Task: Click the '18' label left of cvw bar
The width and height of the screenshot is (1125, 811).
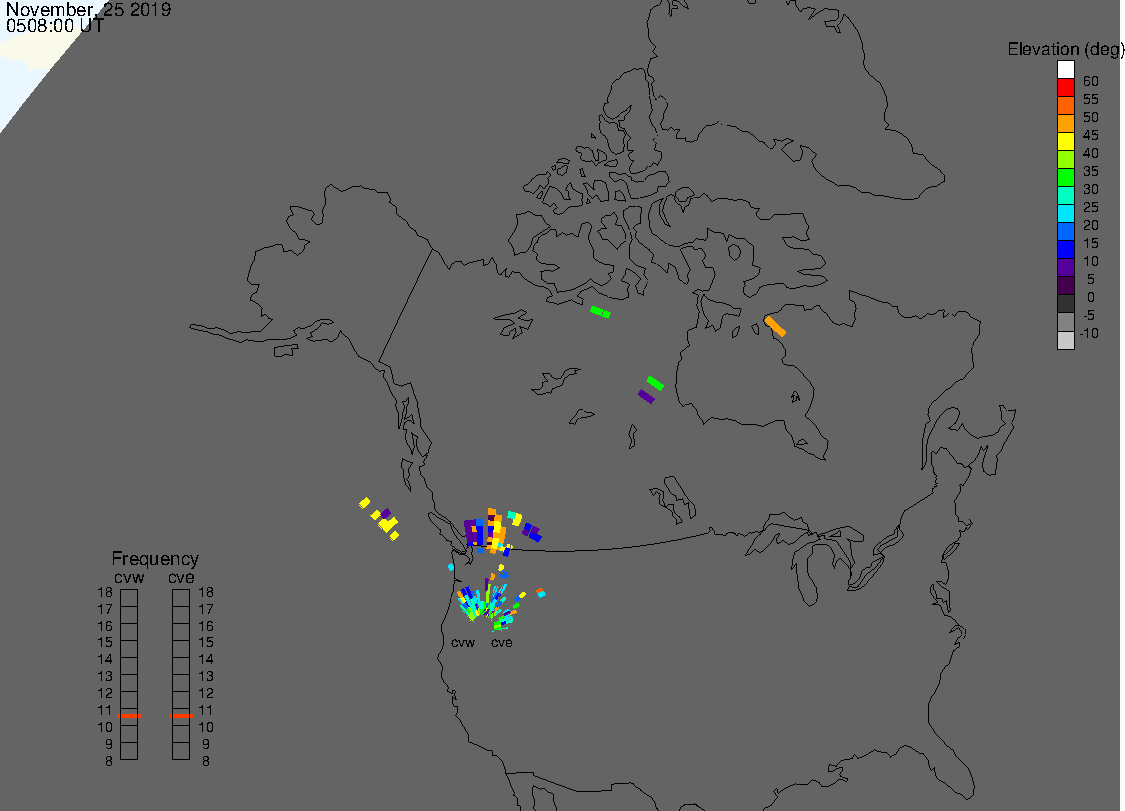Action: click(x=105, y=592)
